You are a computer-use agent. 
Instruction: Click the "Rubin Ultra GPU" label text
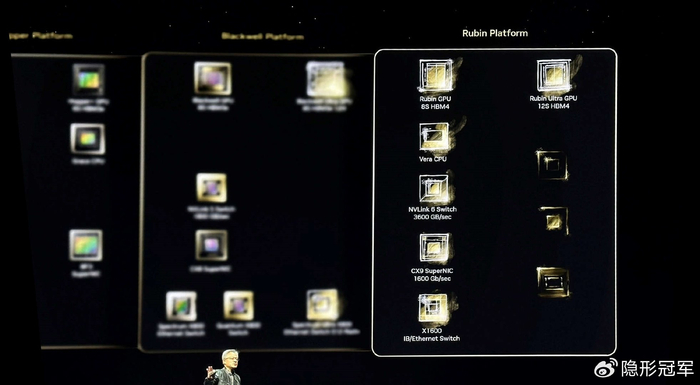pos(553,98)
